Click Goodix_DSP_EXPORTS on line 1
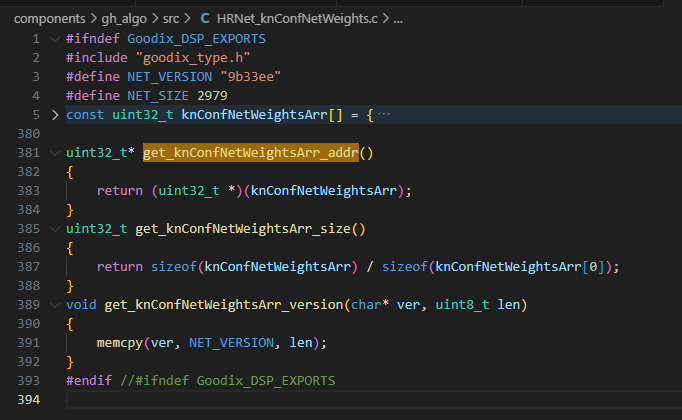The width and height of the screenshot is (682, 420). tap(196, 39)
